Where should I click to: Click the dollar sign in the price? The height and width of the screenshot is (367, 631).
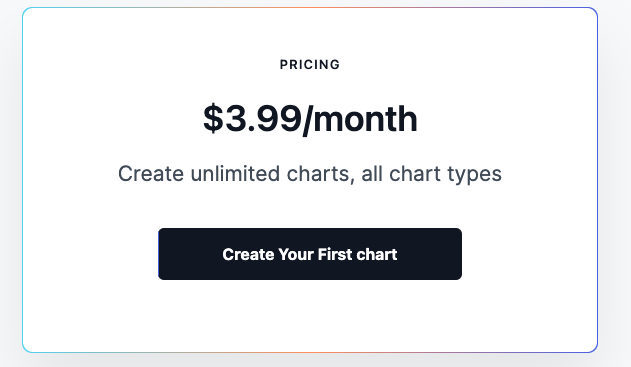pos(213,118)
